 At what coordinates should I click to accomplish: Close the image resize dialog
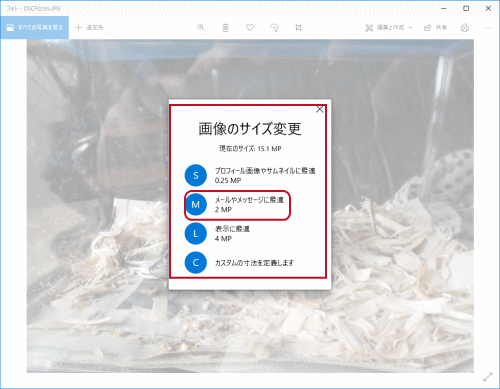(x=320, y=109)
